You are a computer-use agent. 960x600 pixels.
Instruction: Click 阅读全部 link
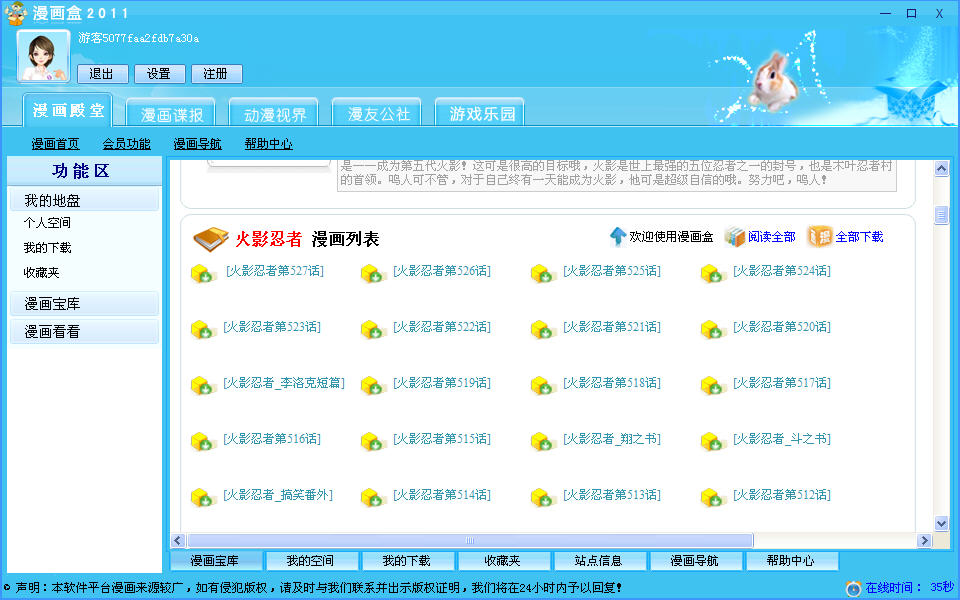[x=771, y=237]
